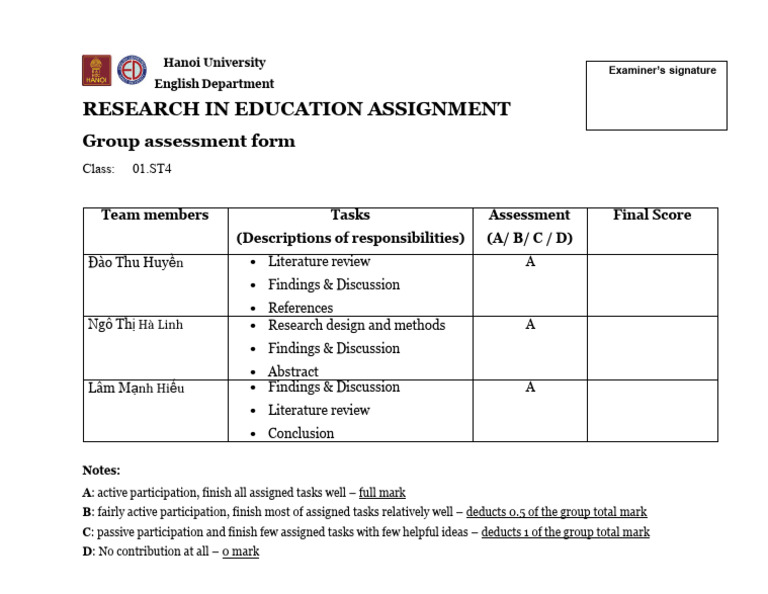Click the 'Hanoi University' header text
This screenshot has height=594, width=768.
coord(215,63)
